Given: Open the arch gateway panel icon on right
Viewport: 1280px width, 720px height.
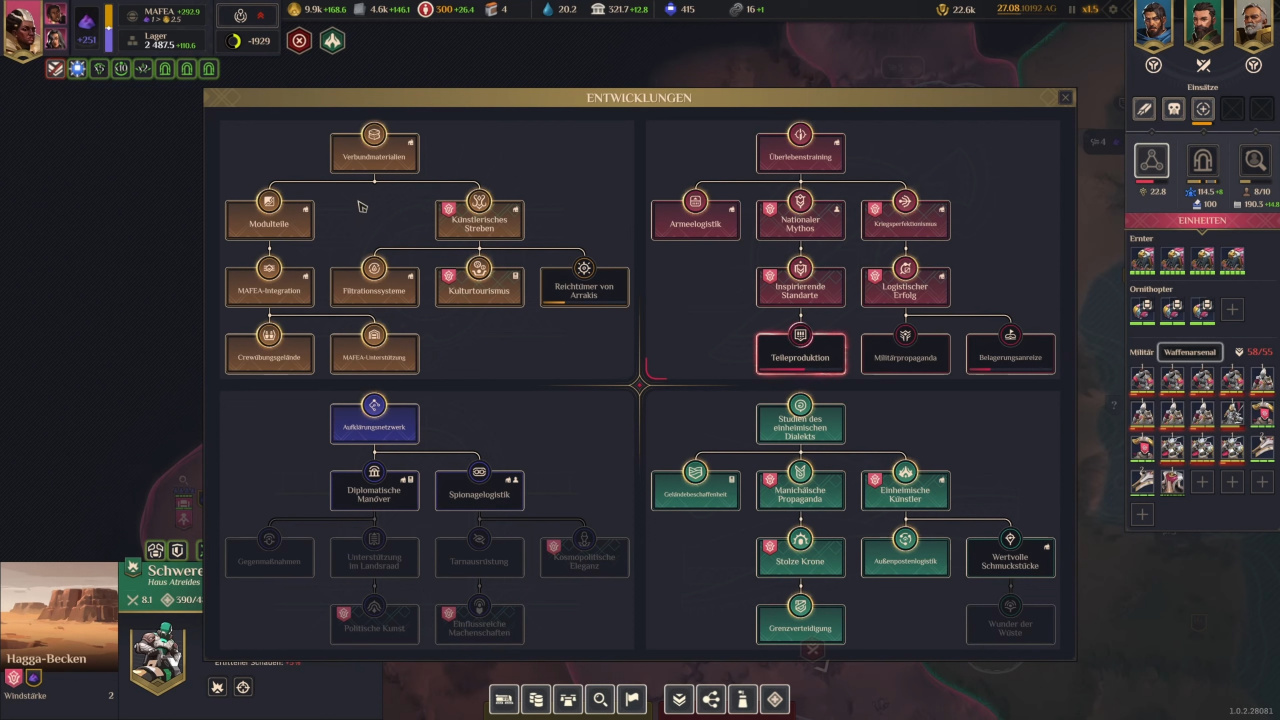Looking at the screenshot, I should [x=1203, y=161].
